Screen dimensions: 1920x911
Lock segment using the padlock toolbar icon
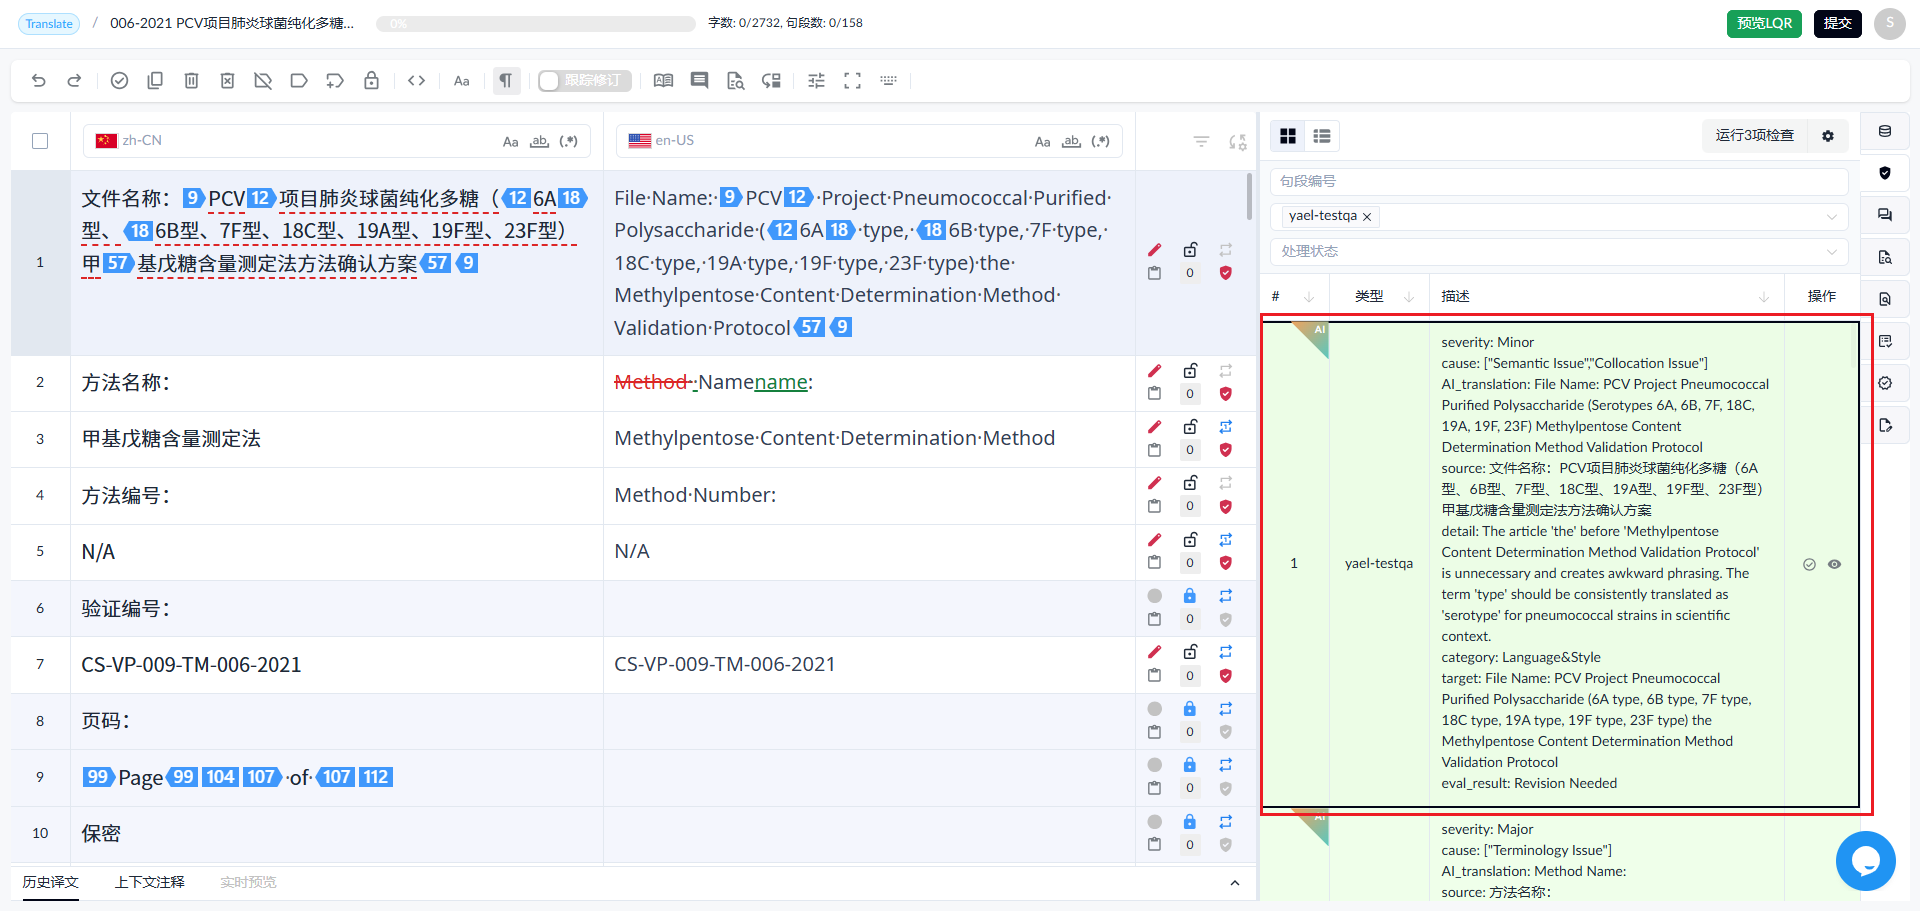pos(371,81)
